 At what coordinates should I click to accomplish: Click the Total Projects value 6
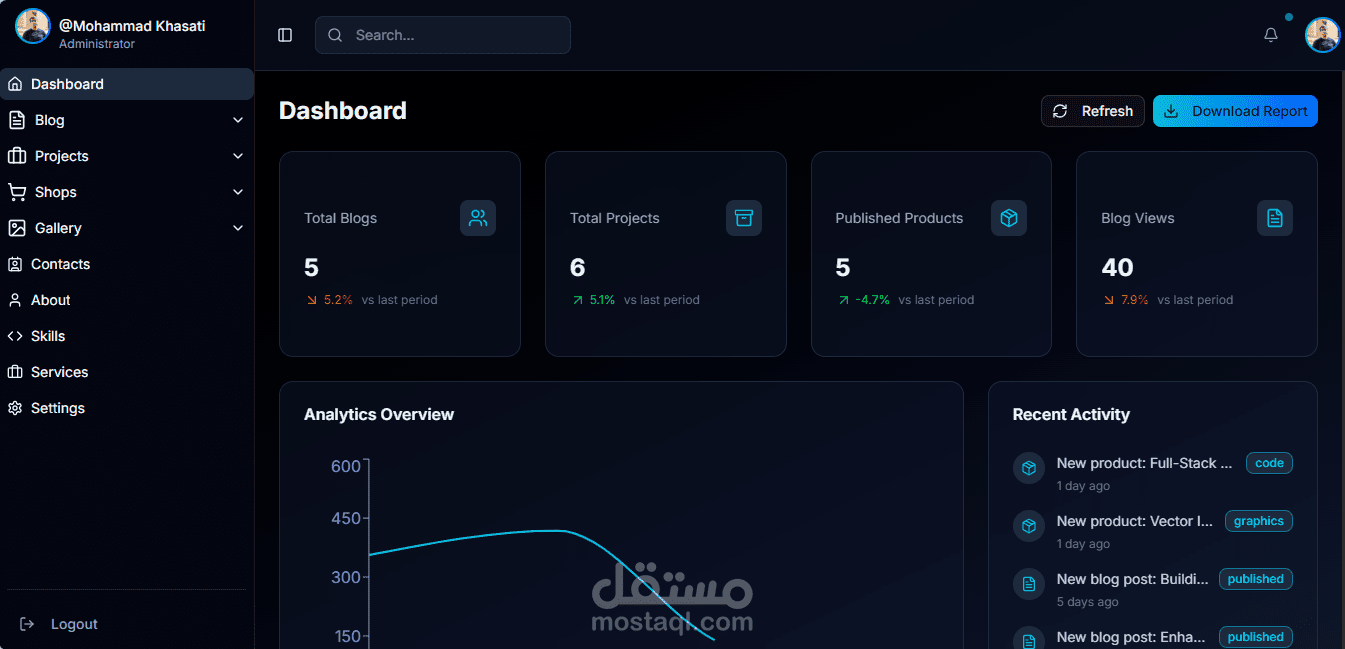coord(577,268)
